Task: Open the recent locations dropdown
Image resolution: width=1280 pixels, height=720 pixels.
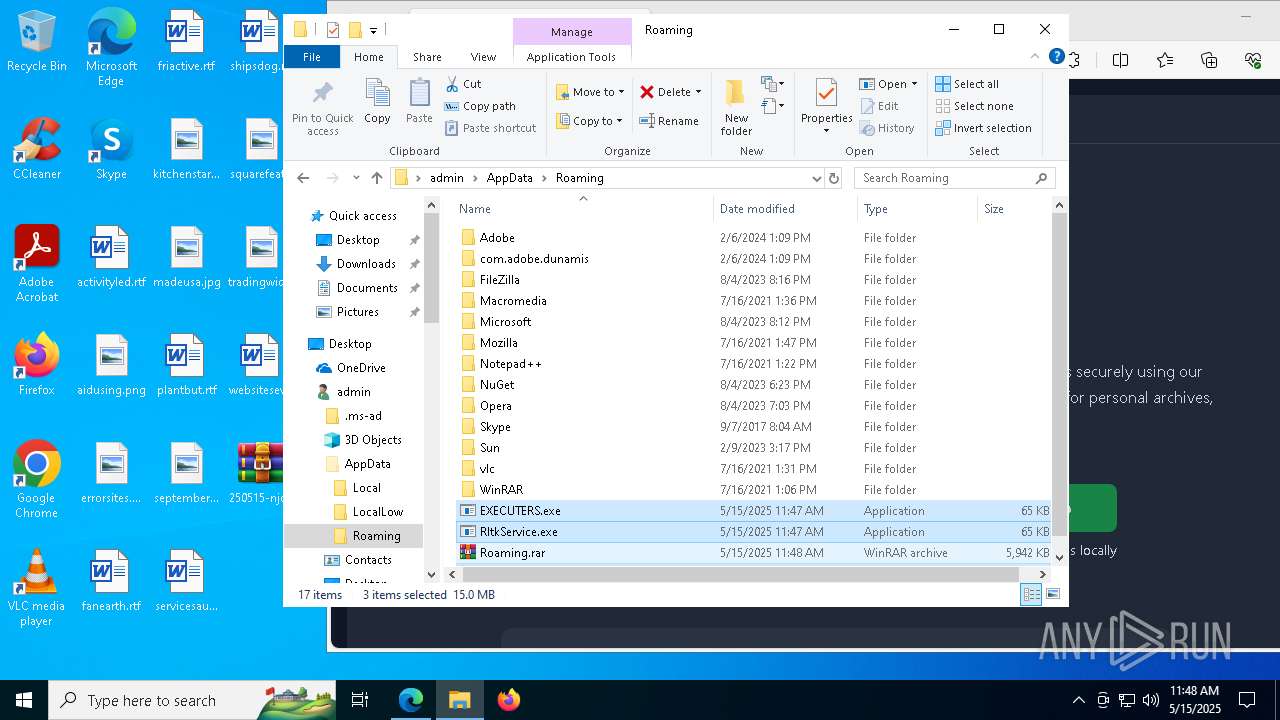Action: [356, 178]
